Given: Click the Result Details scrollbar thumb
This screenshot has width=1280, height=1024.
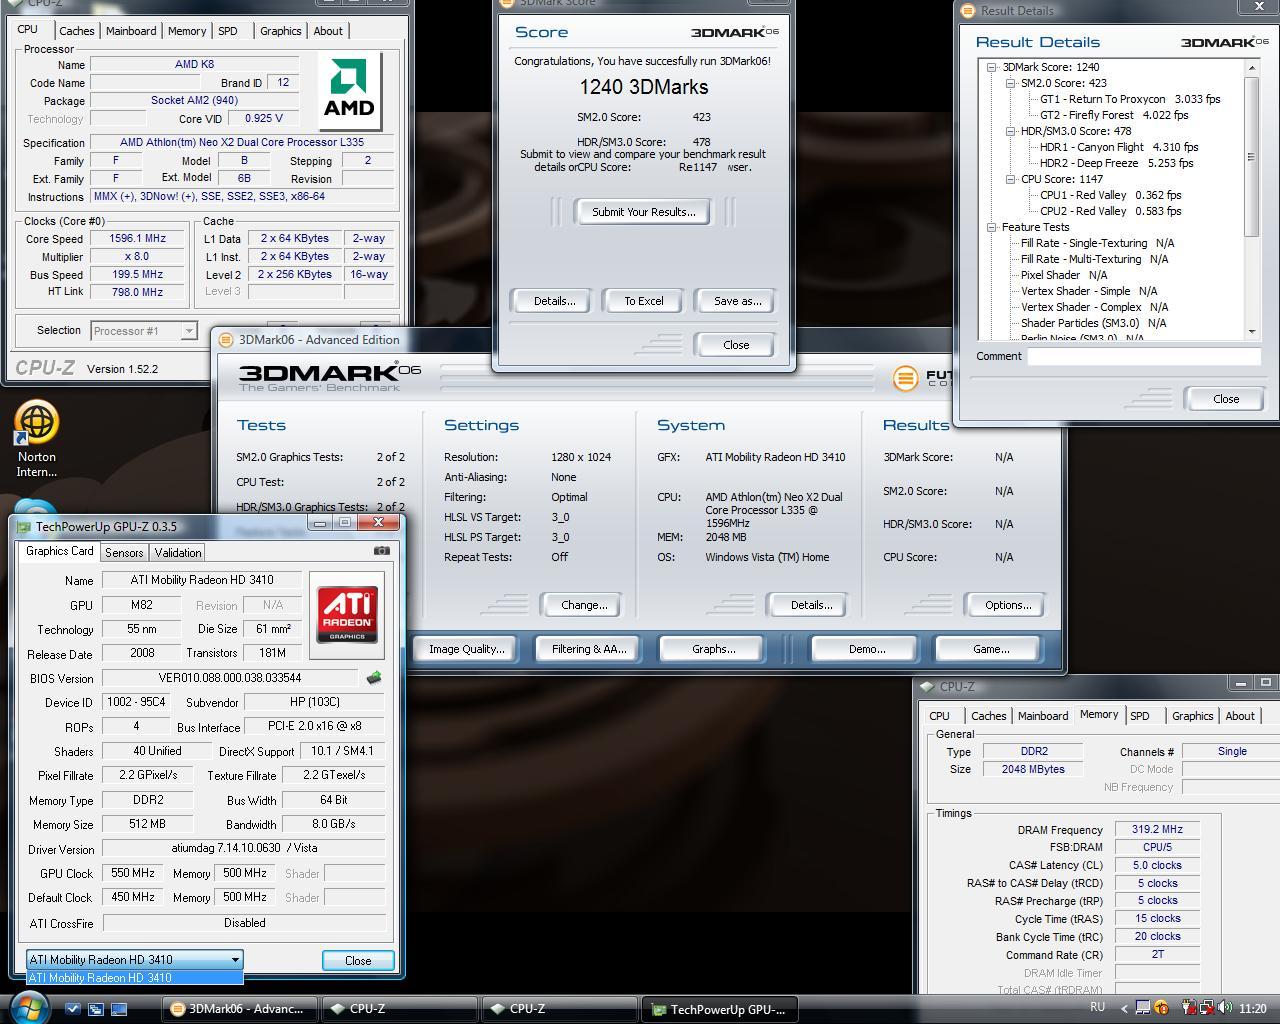Looking at the screenshot, I should click(x=1251, y=156).
